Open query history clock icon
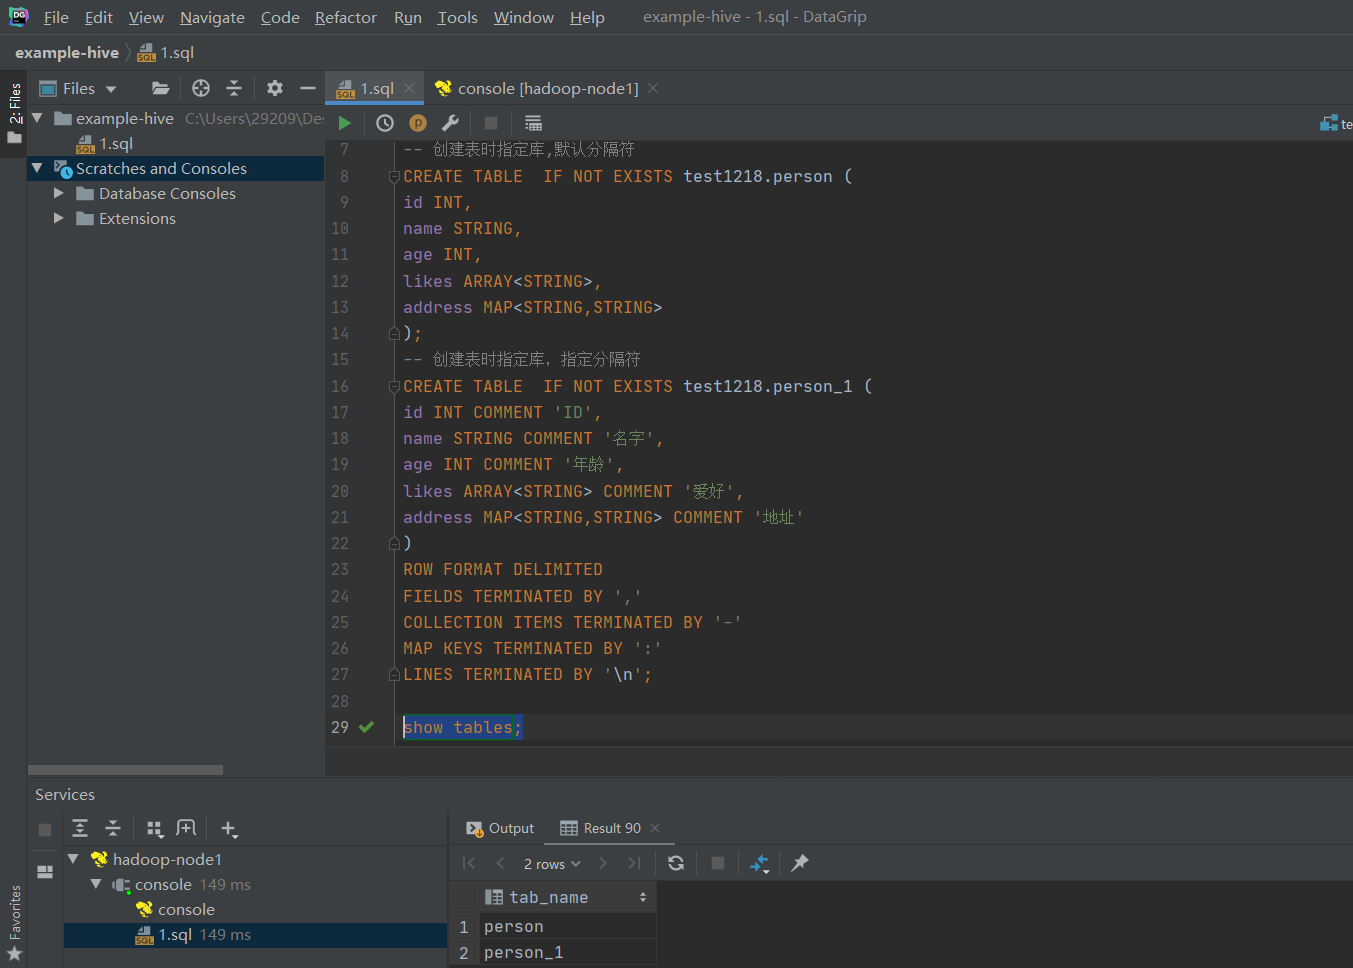The height and width of the screenshot is (968, 1353). coord(385,123)
